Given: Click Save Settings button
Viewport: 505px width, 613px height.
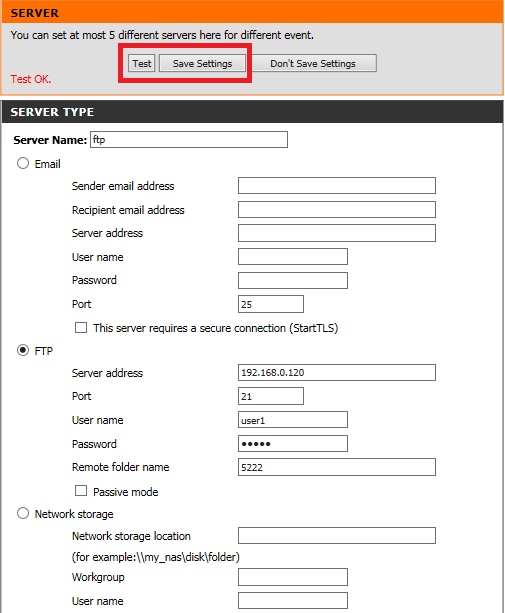Looking at the screenshot, I should (x=202, y=63).
